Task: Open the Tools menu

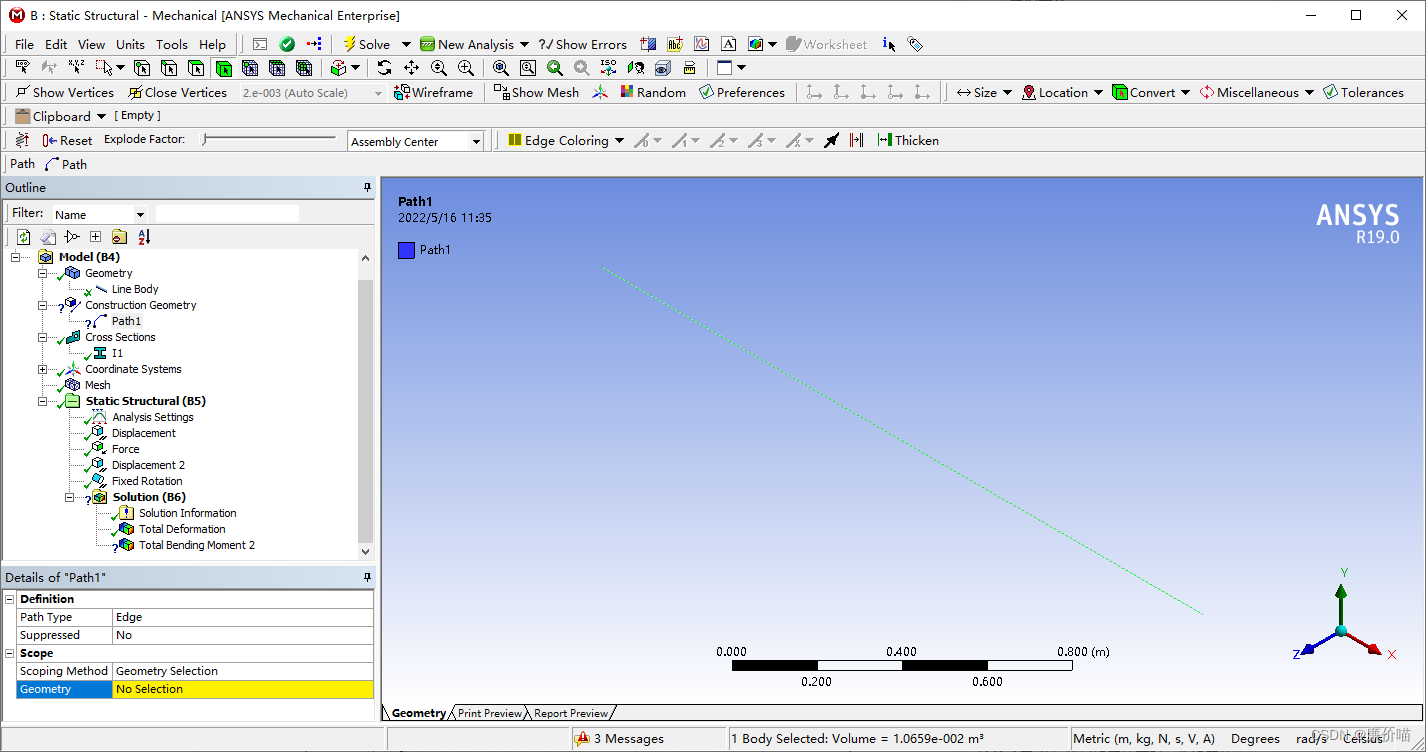Action: (171, 44)
